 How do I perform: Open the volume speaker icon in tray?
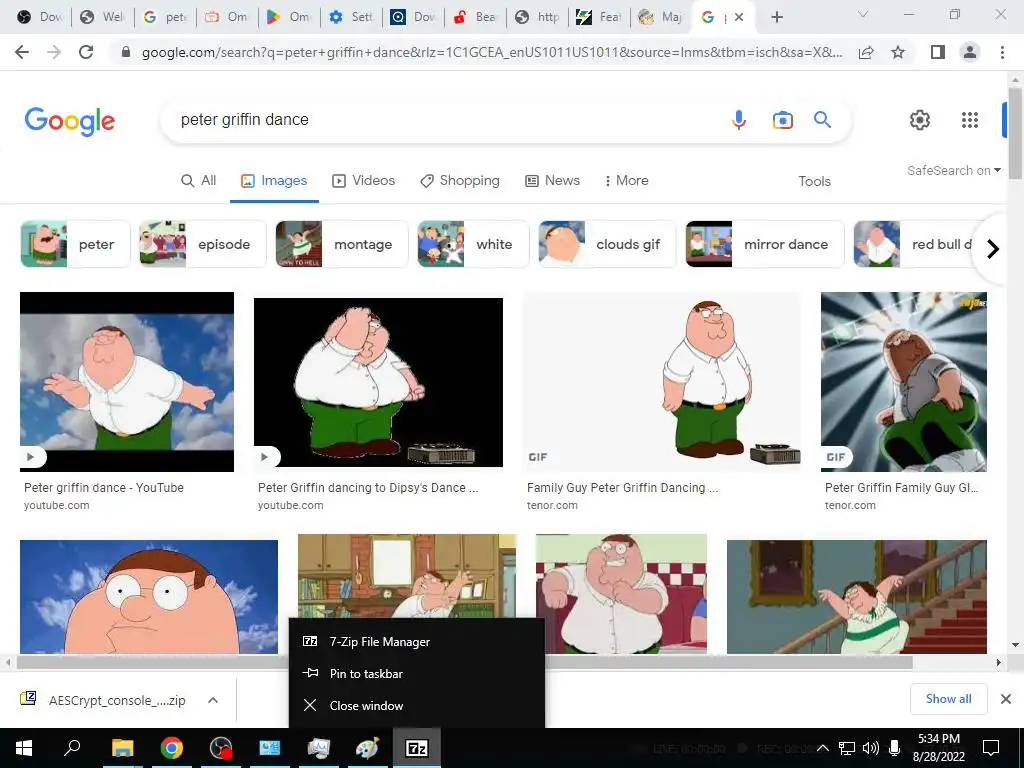[870, 748]
